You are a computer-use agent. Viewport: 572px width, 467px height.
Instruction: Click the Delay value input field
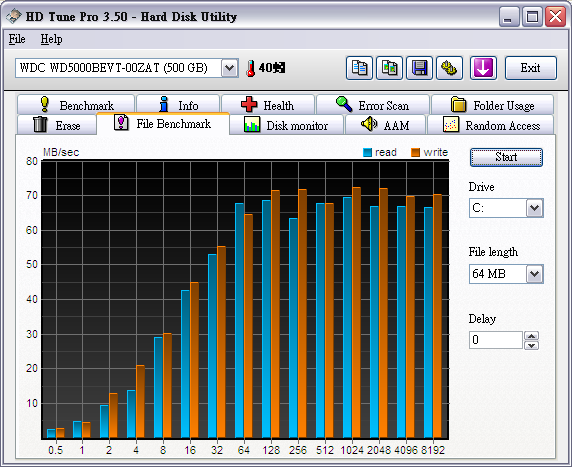tap(496, 340)
